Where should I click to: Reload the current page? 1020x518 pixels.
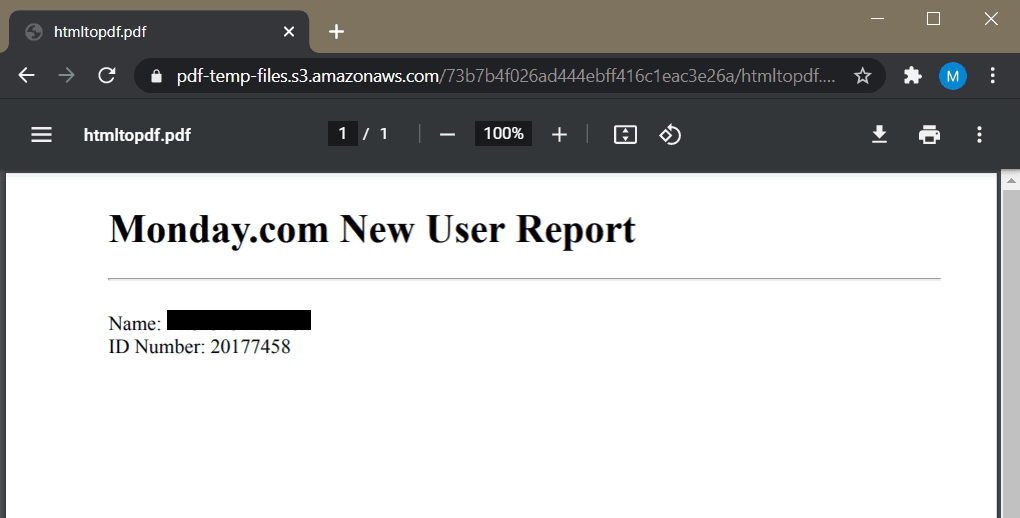click(106, 76)
